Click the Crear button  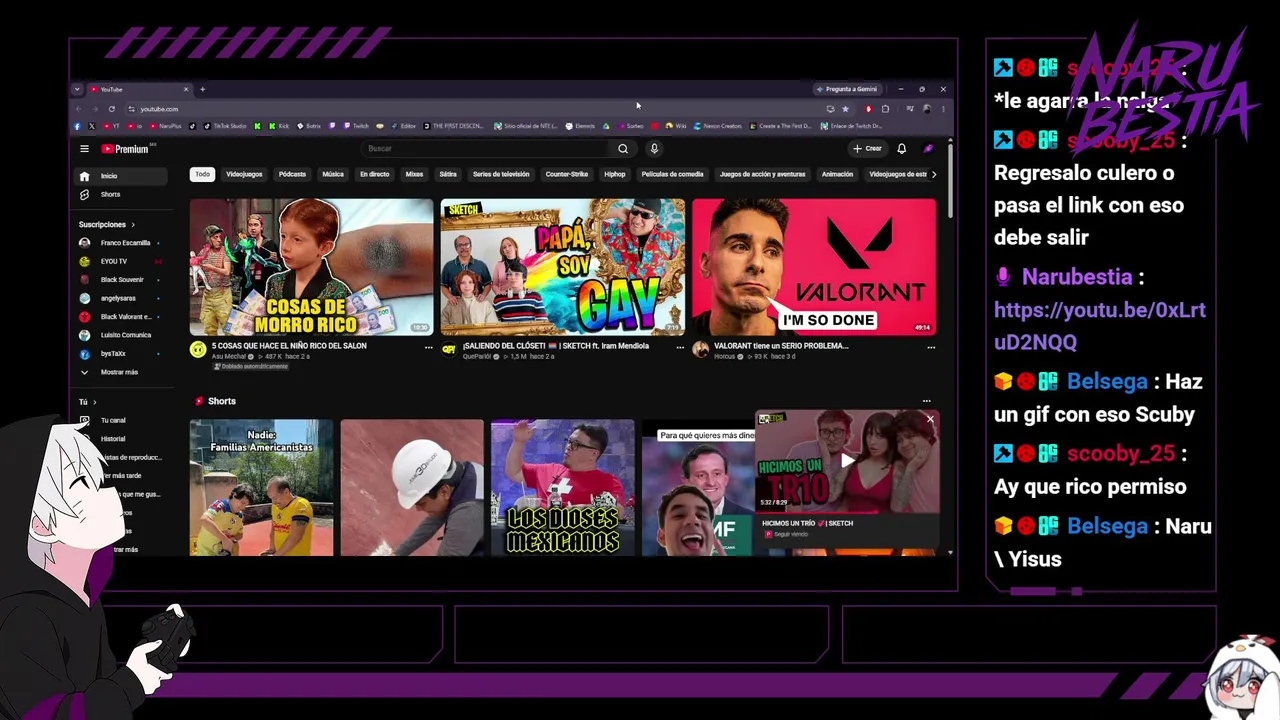pos(867,149)
